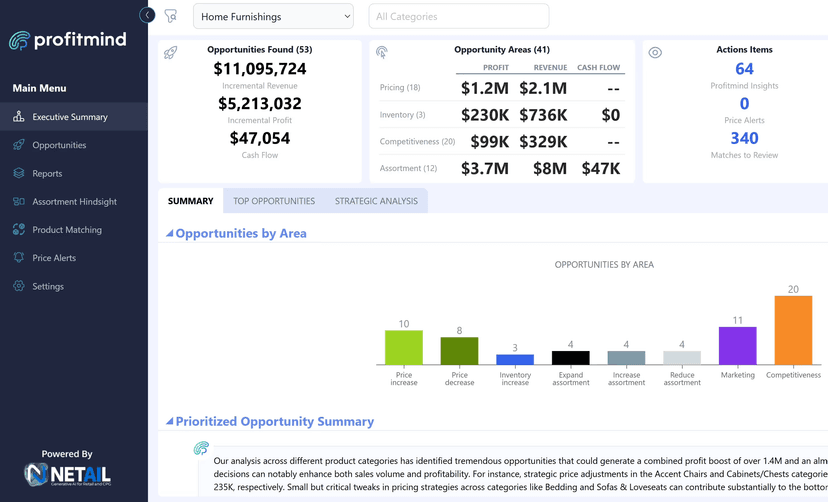
Task: Click the All Categories input field
Action: (459, 16)
